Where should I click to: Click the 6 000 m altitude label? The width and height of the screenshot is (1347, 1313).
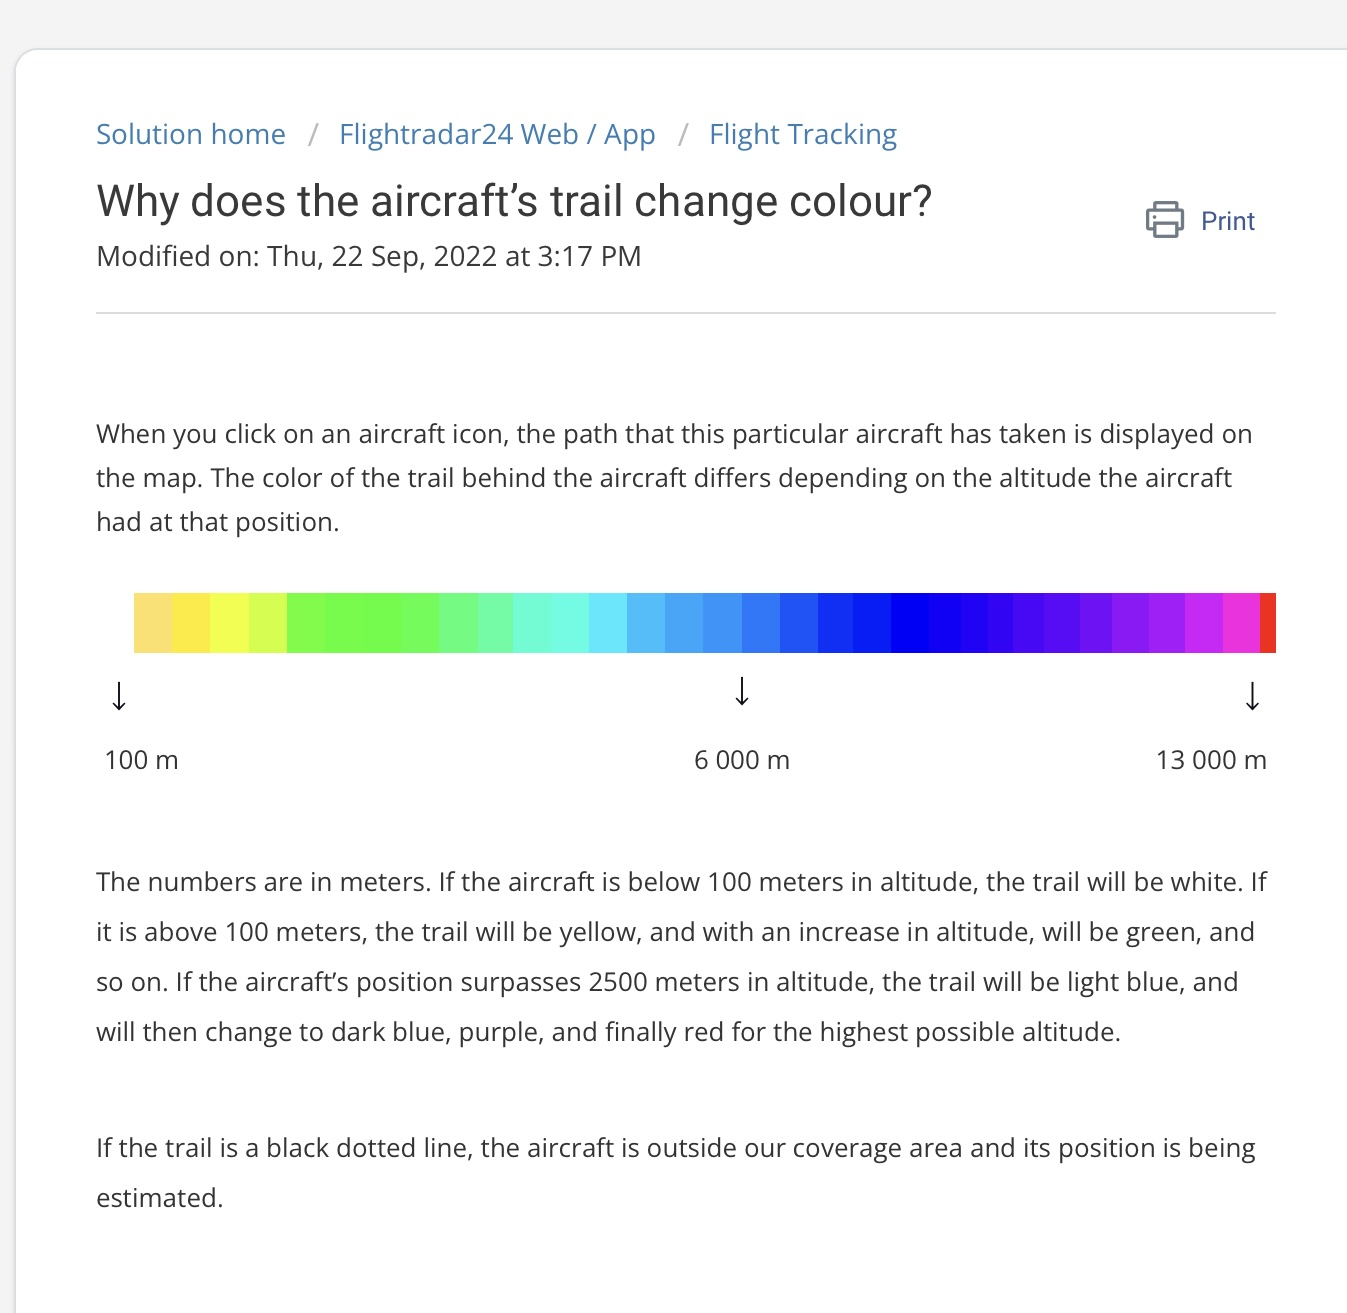point(742,760)
